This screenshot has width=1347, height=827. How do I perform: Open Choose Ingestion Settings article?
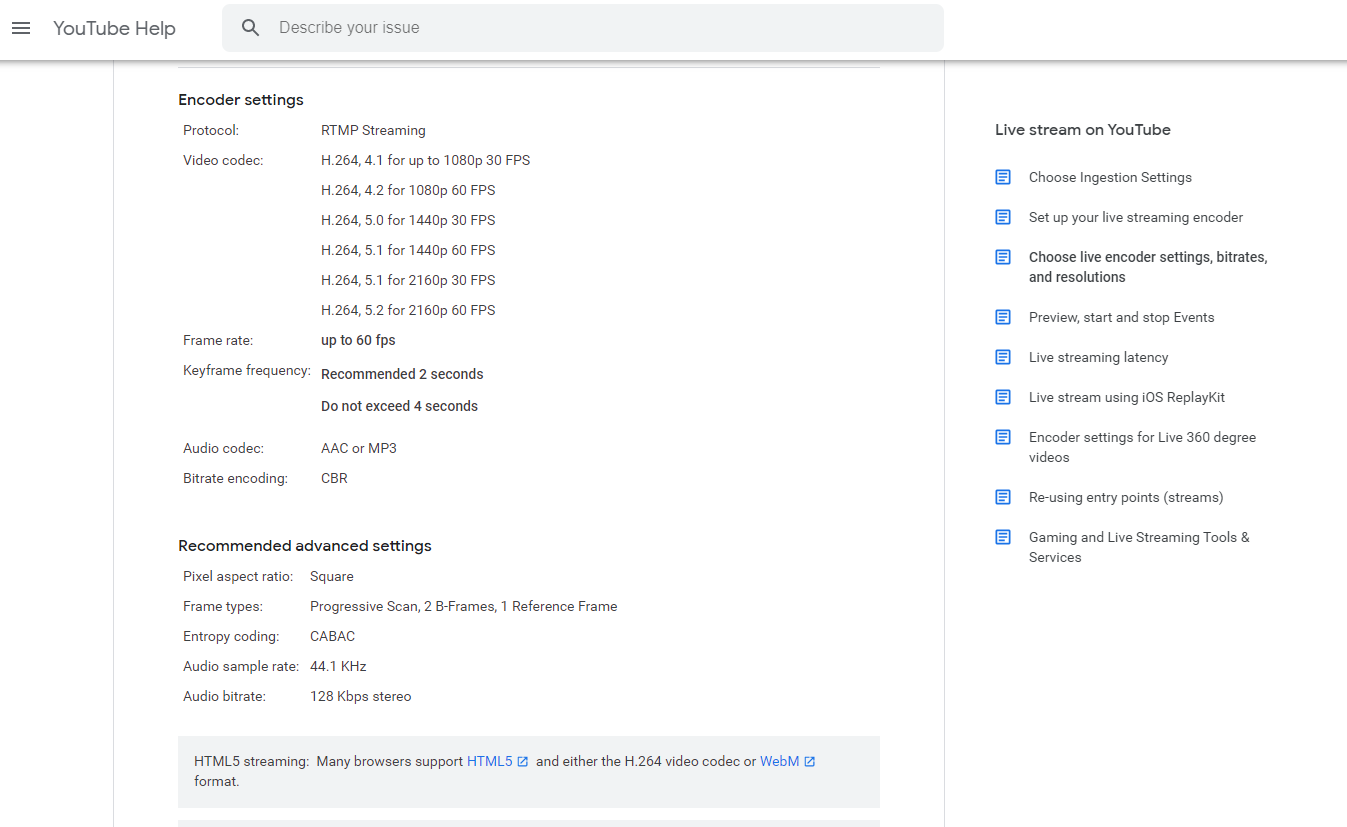(1110, 177)
